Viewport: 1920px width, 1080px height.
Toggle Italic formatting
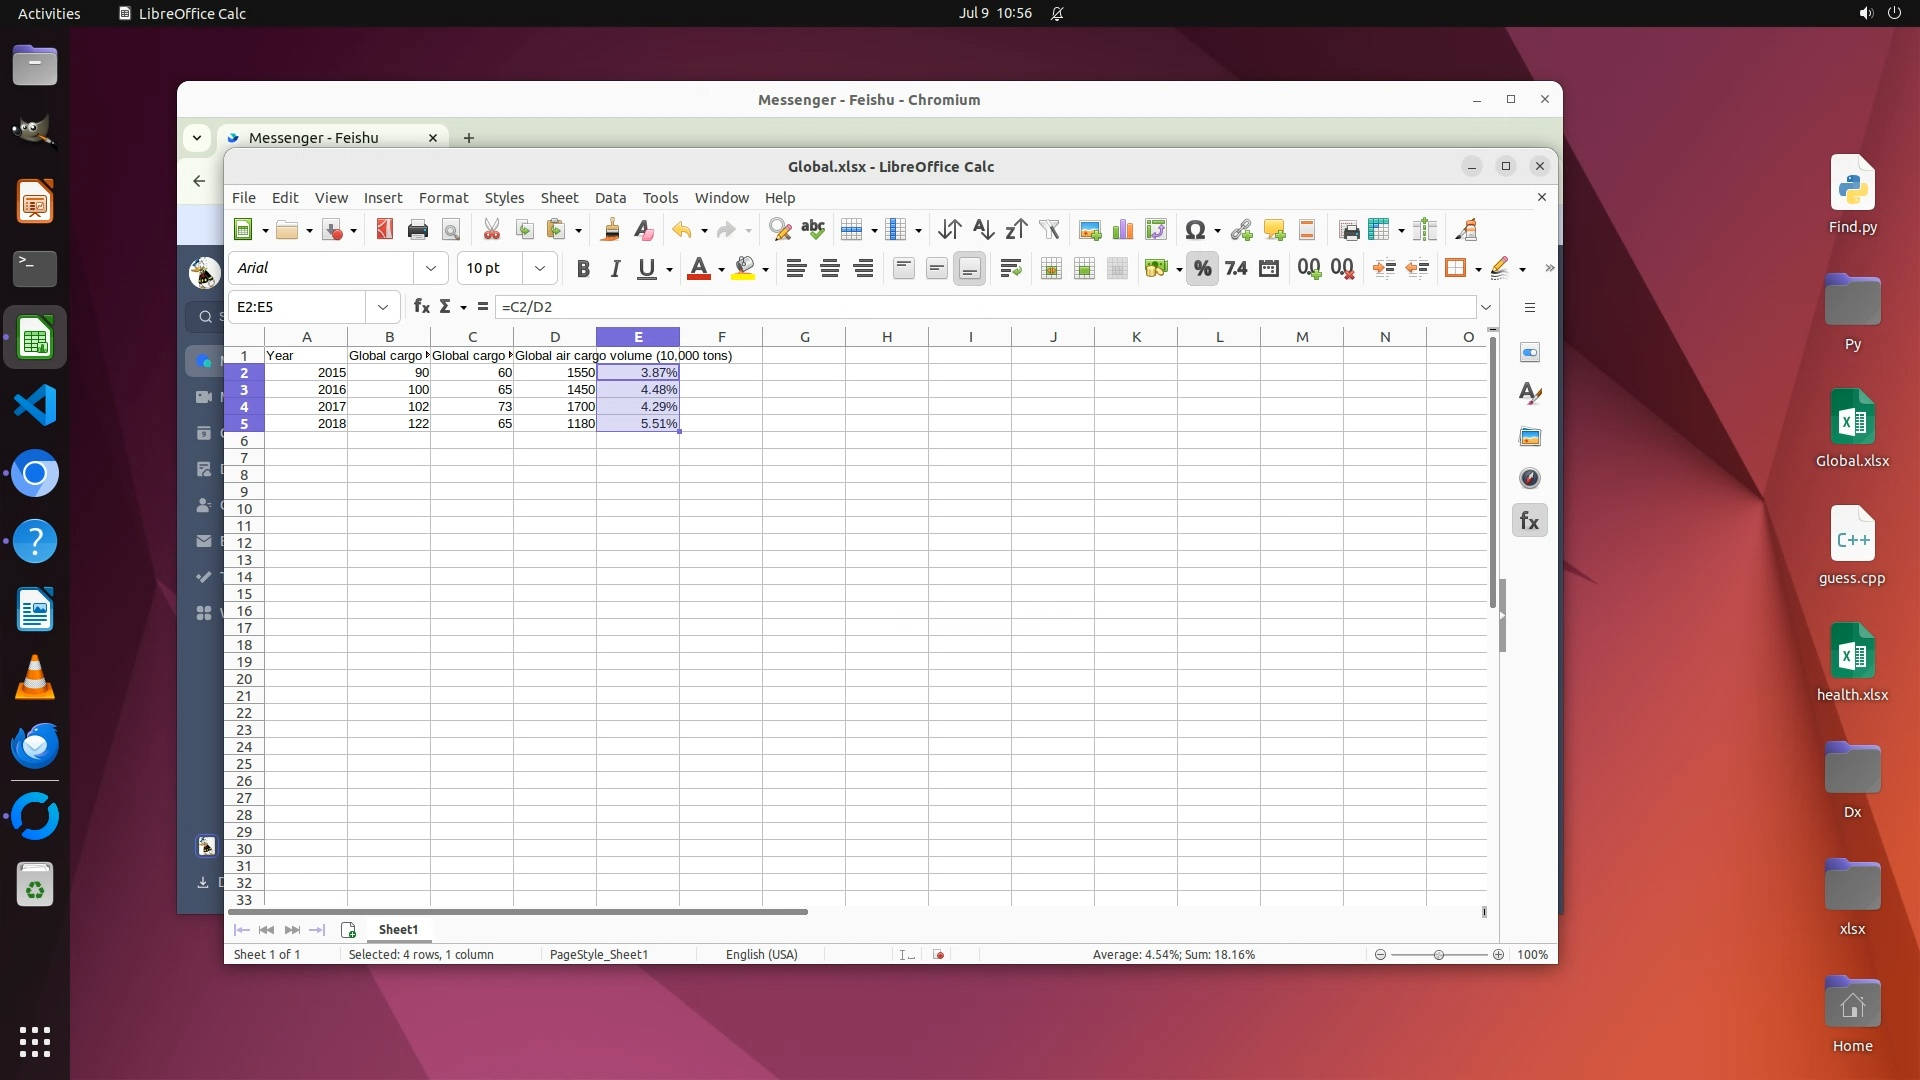(x=615, y=268)
